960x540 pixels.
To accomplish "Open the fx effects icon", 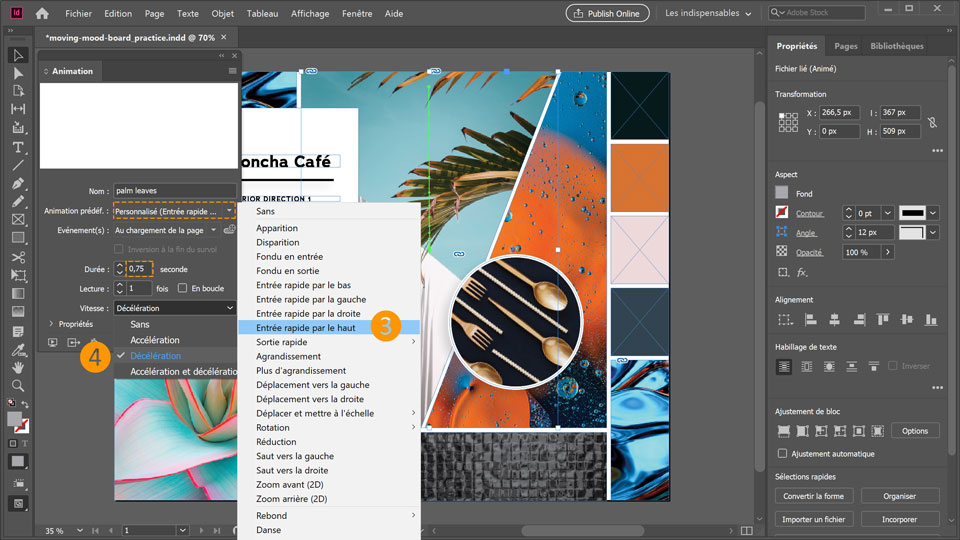I will [x=801, y=272].
